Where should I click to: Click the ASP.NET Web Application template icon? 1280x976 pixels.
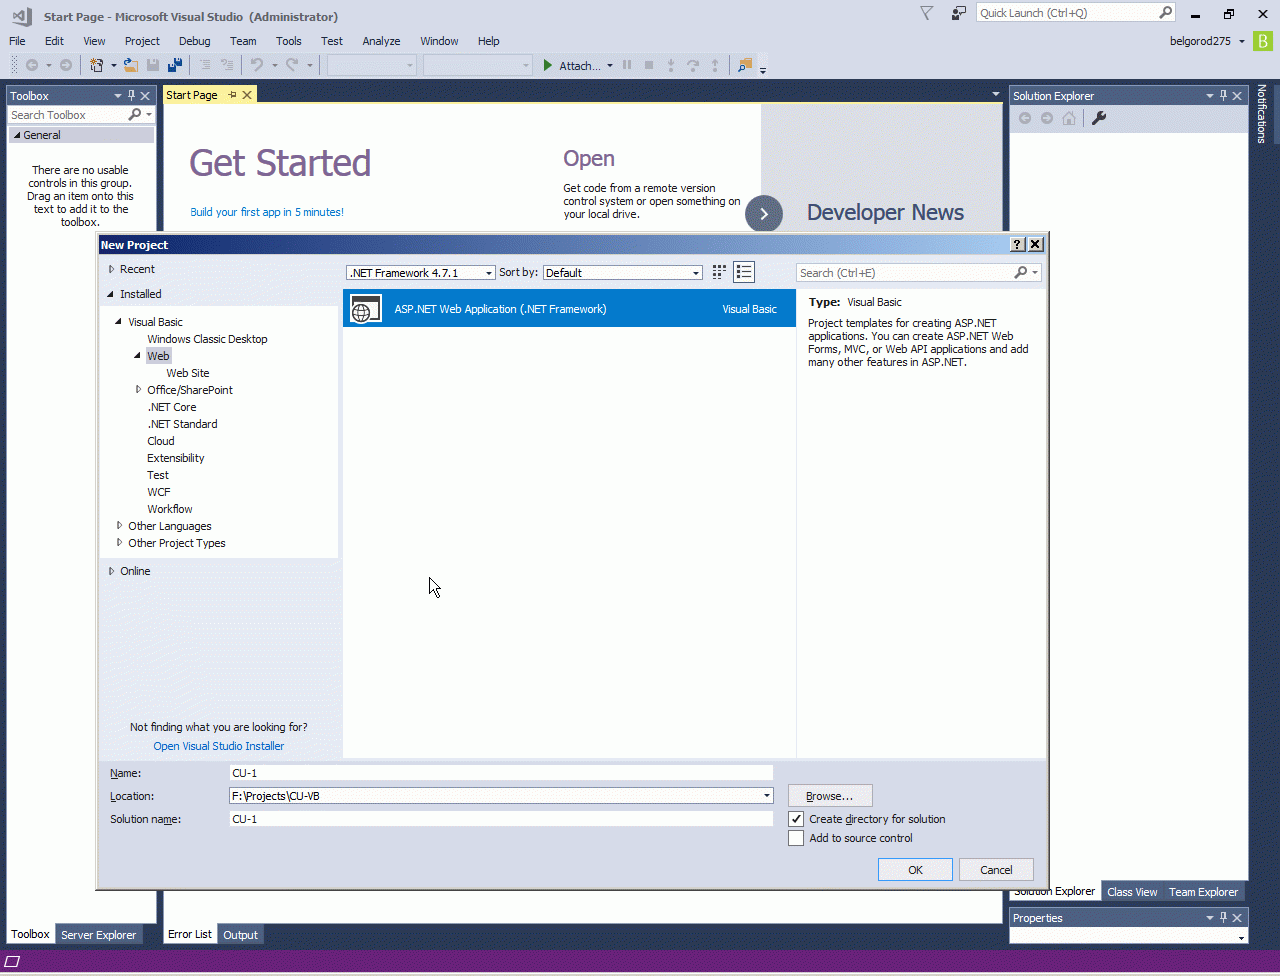click(x=366, y=309)
